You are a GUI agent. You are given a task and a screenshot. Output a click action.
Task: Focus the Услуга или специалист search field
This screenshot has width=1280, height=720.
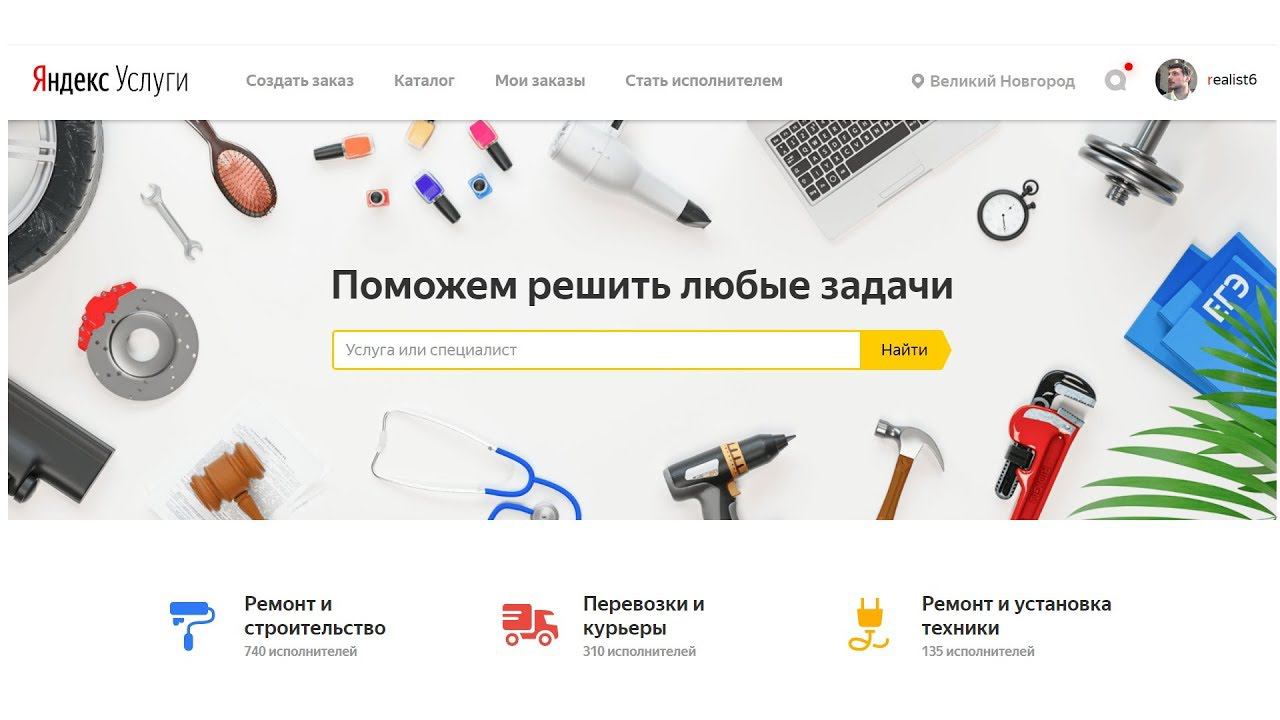pos(597,350)
